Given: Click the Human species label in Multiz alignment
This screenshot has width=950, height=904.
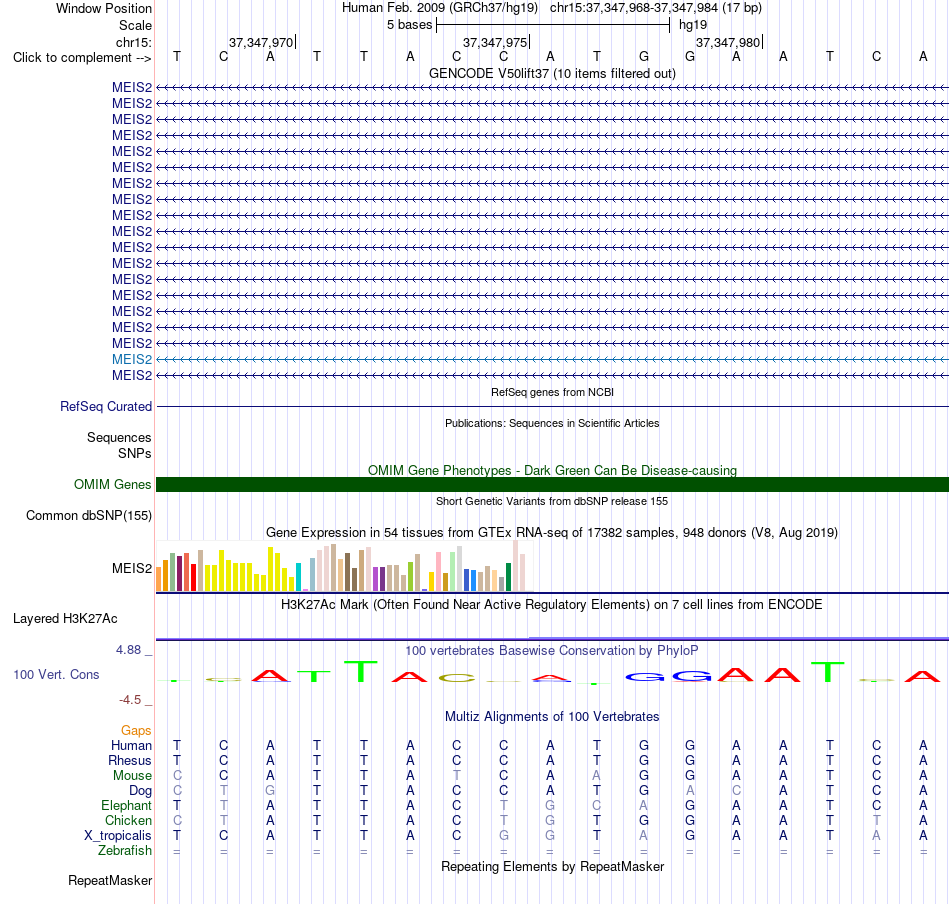Looking at the screenshot, I should tap(131, 745).
